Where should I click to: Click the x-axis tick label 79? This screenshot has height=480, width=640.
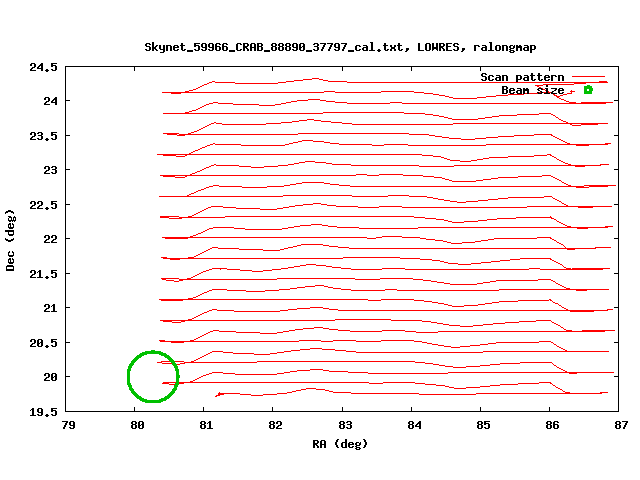(x=69, y=425)
